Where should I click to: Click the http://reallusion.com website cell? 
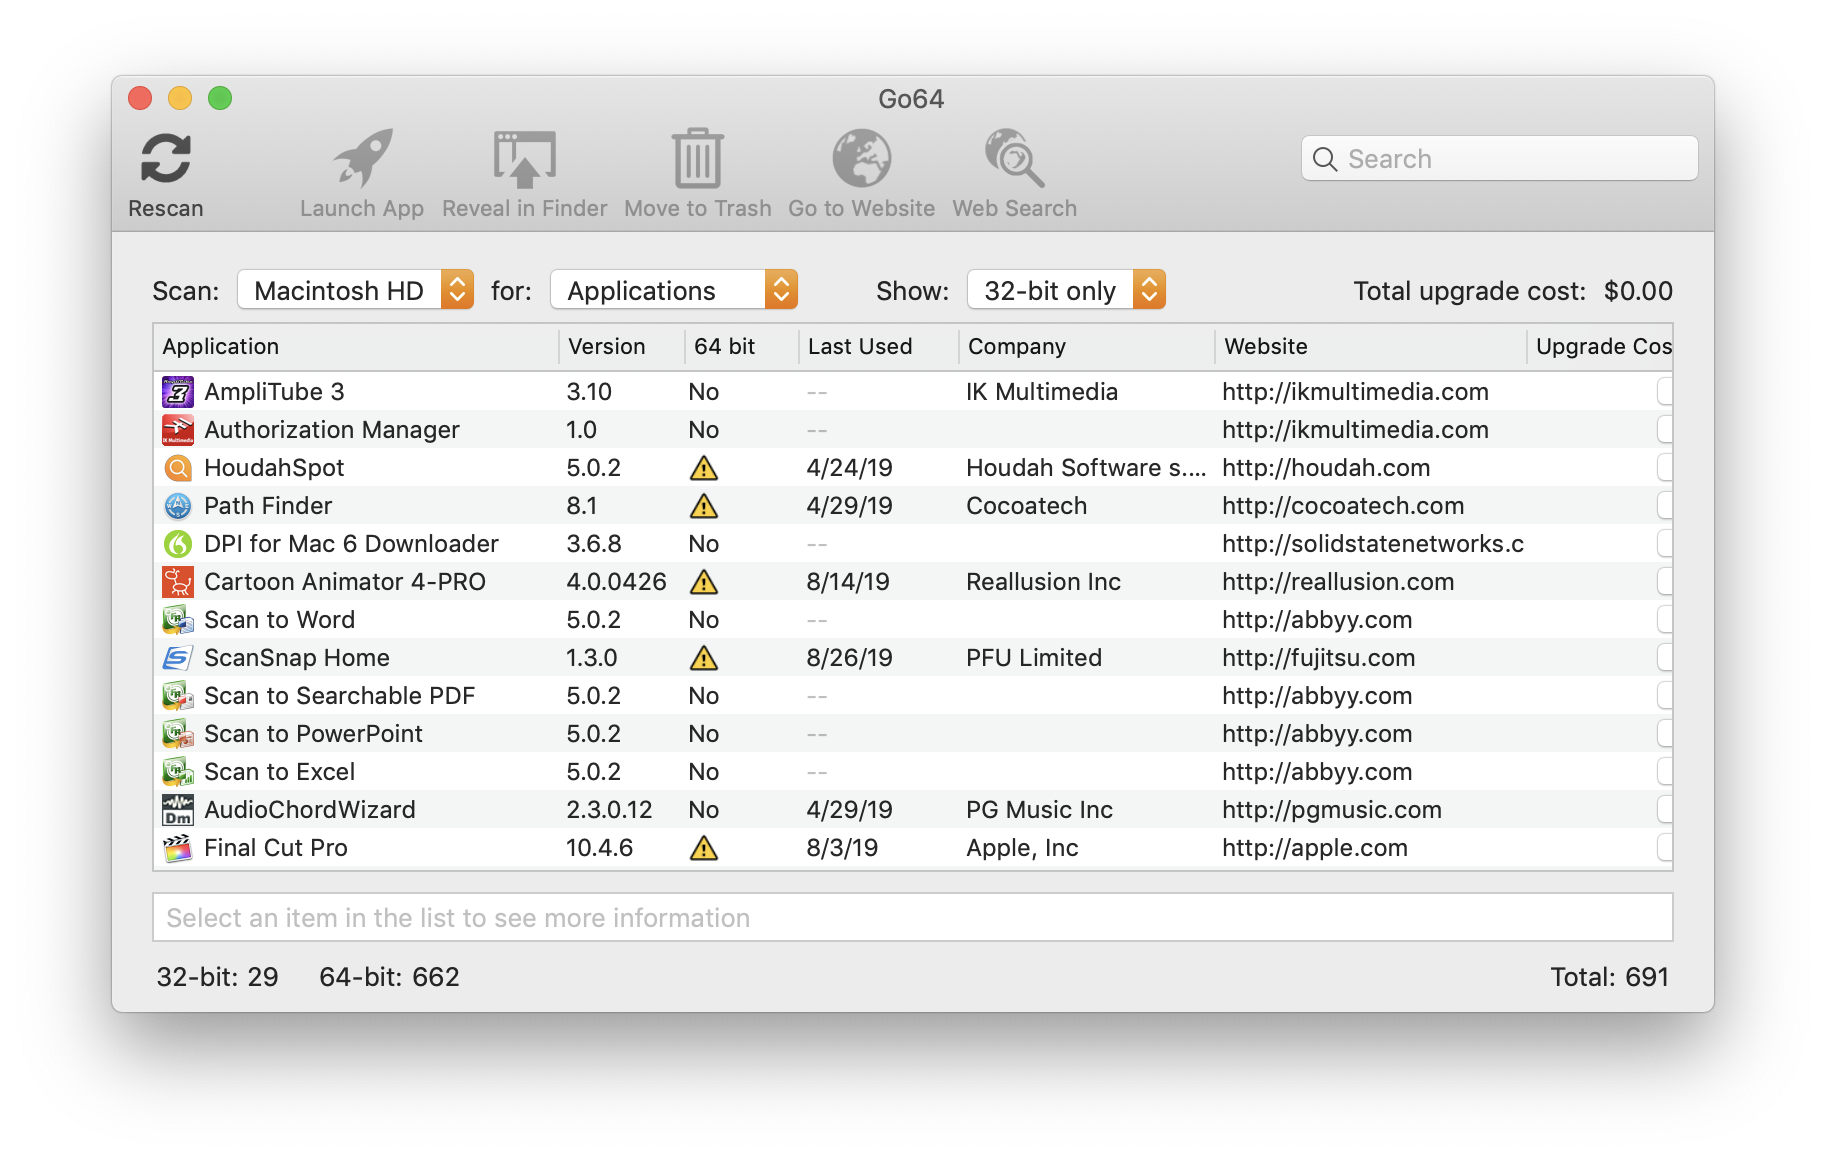(x=1338, y=582)
